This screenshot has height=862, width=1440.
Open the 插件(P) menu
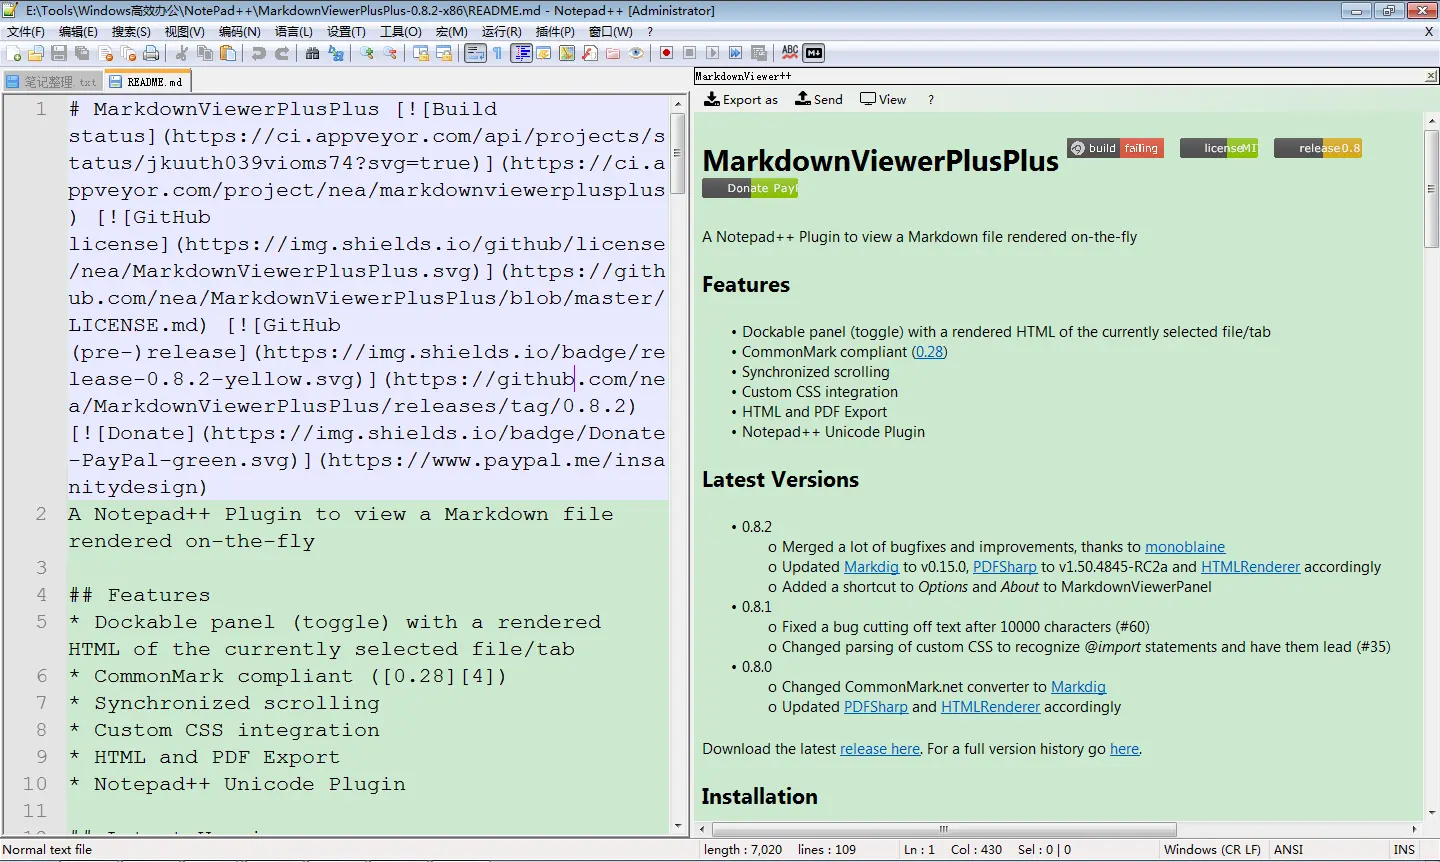(x=555, y=31)
